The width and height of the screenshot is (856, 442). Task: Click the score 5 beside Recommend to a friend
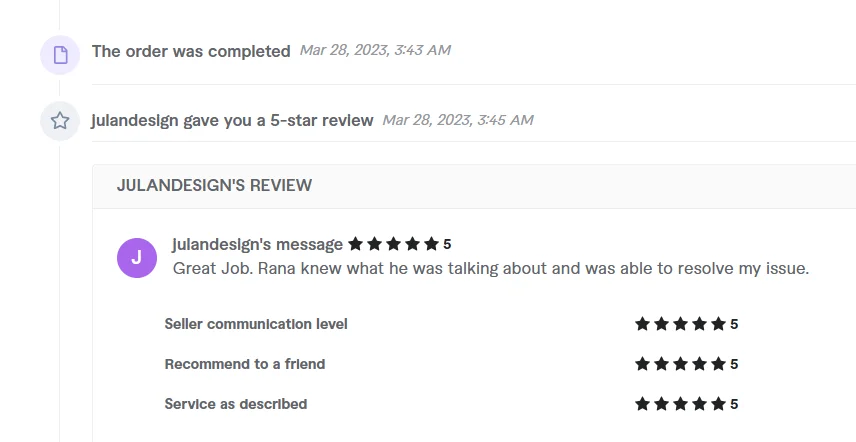(x=734, y=364)
